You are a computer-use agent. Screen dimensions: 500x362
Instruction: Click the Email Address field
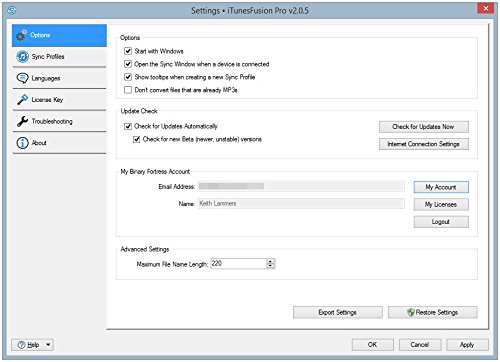[301, 186]
